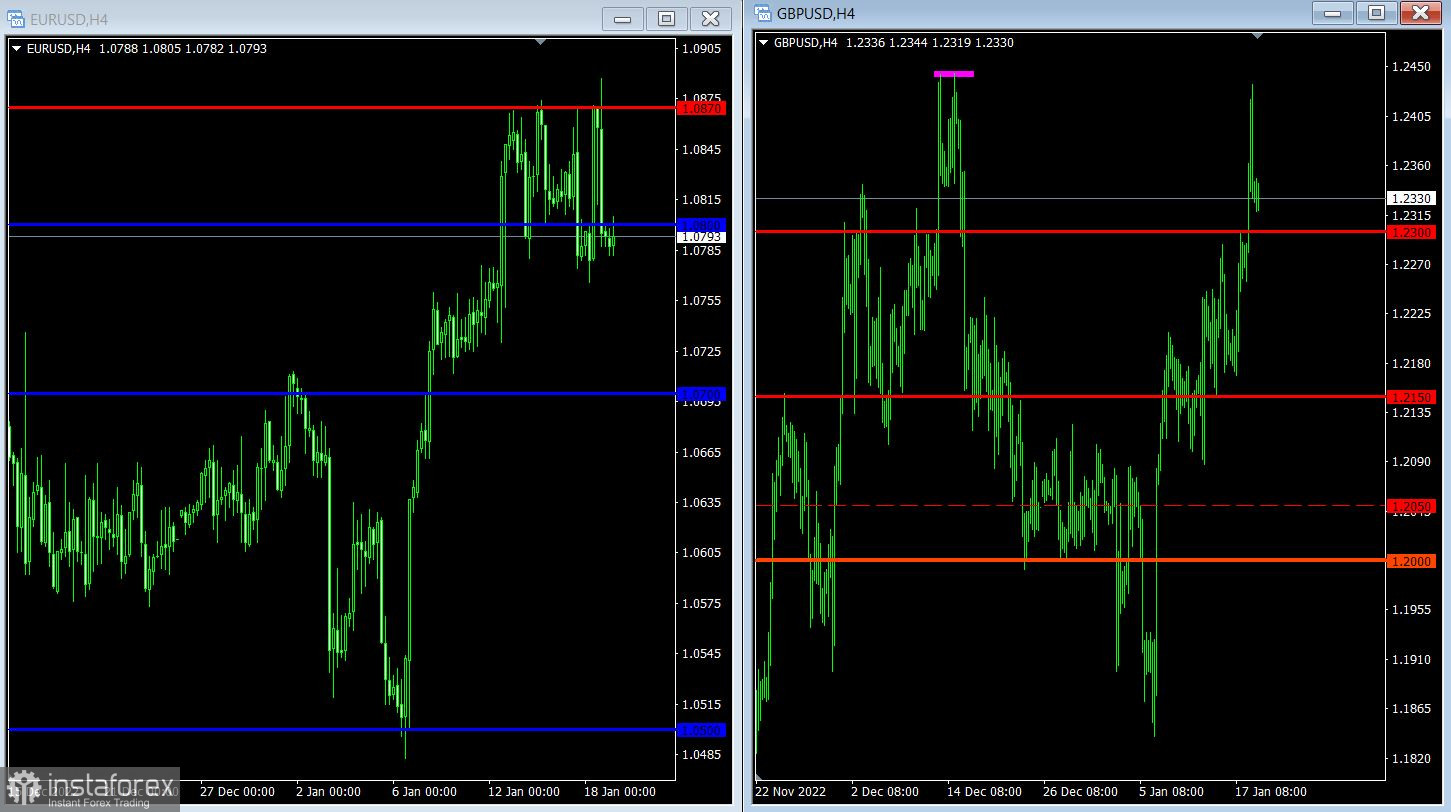Select red horizontal line at 1.0870 in EURUSD

[340, 107]
